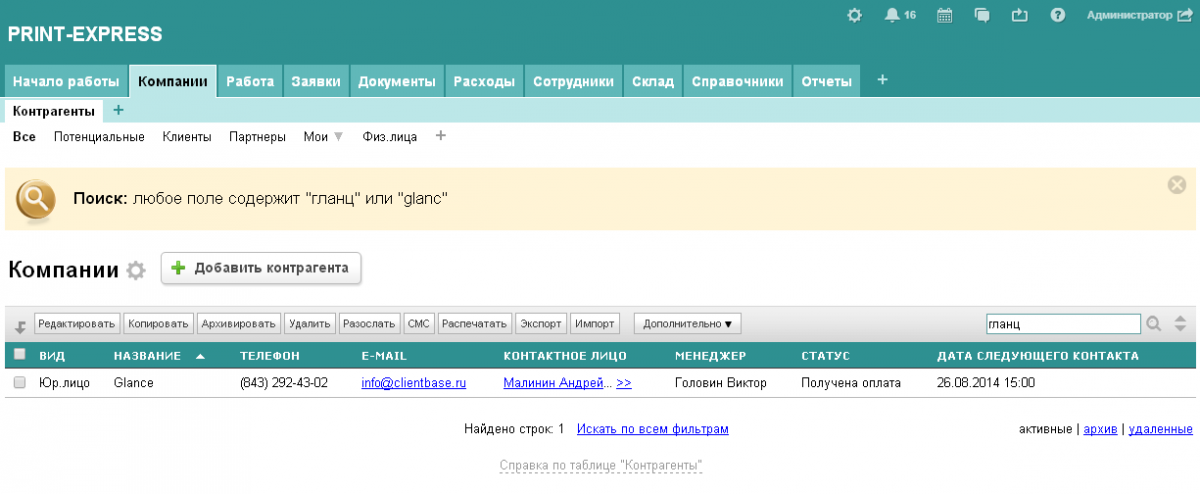The height and width of the screenshot is (494, 1200).
Task: Open the info@clientbase.ru email link
Action: pos(413,383)
